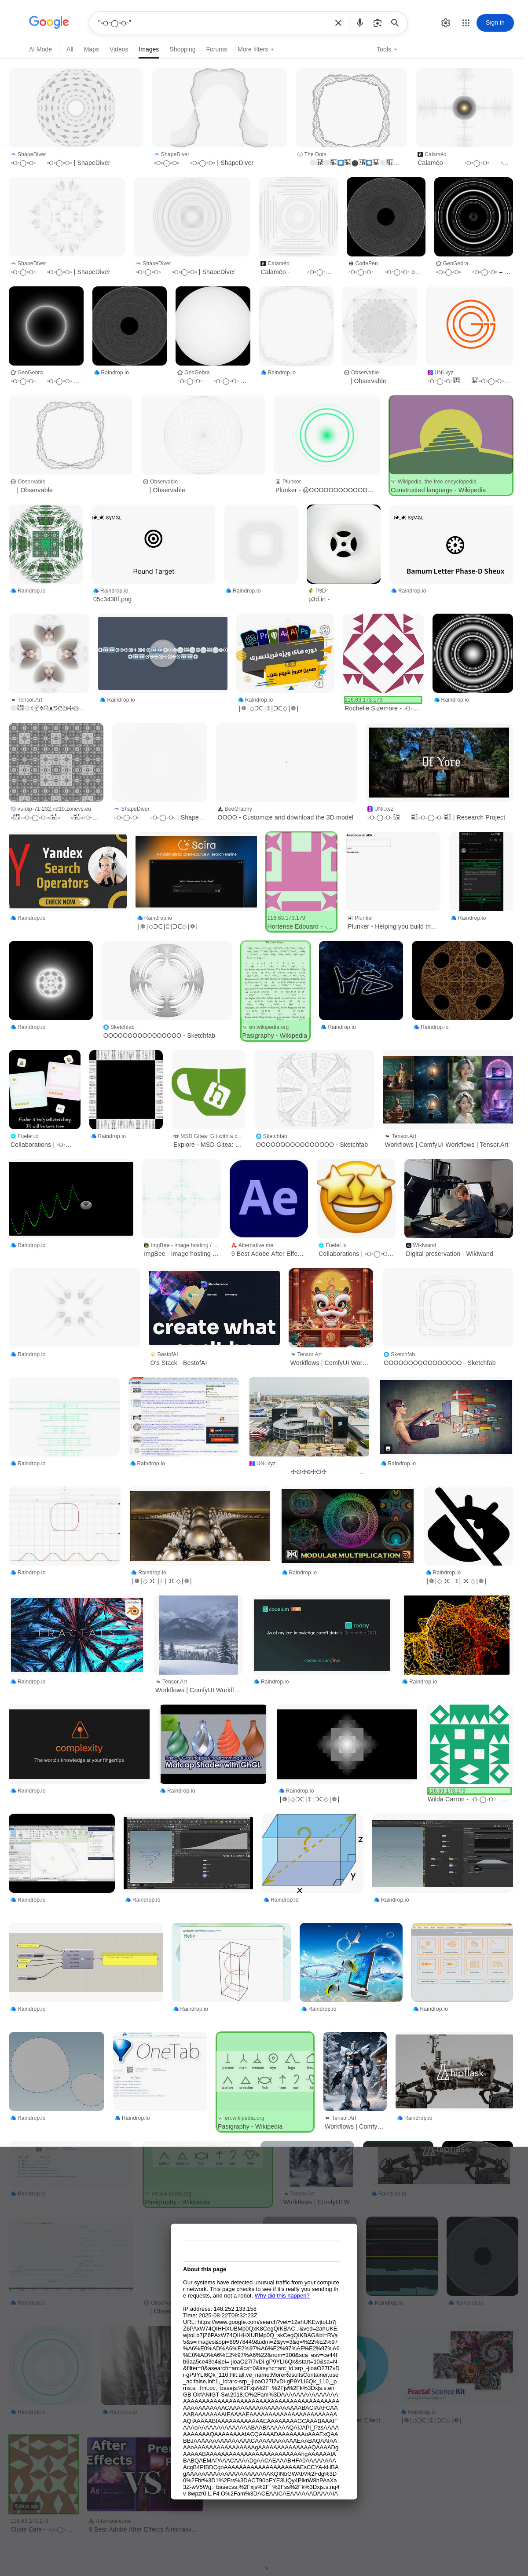The width and height of the screenshot is (528, 2576).
Task: Go to the Google homepage via logo
Action: pyautogui.click(x=48, y=22)
